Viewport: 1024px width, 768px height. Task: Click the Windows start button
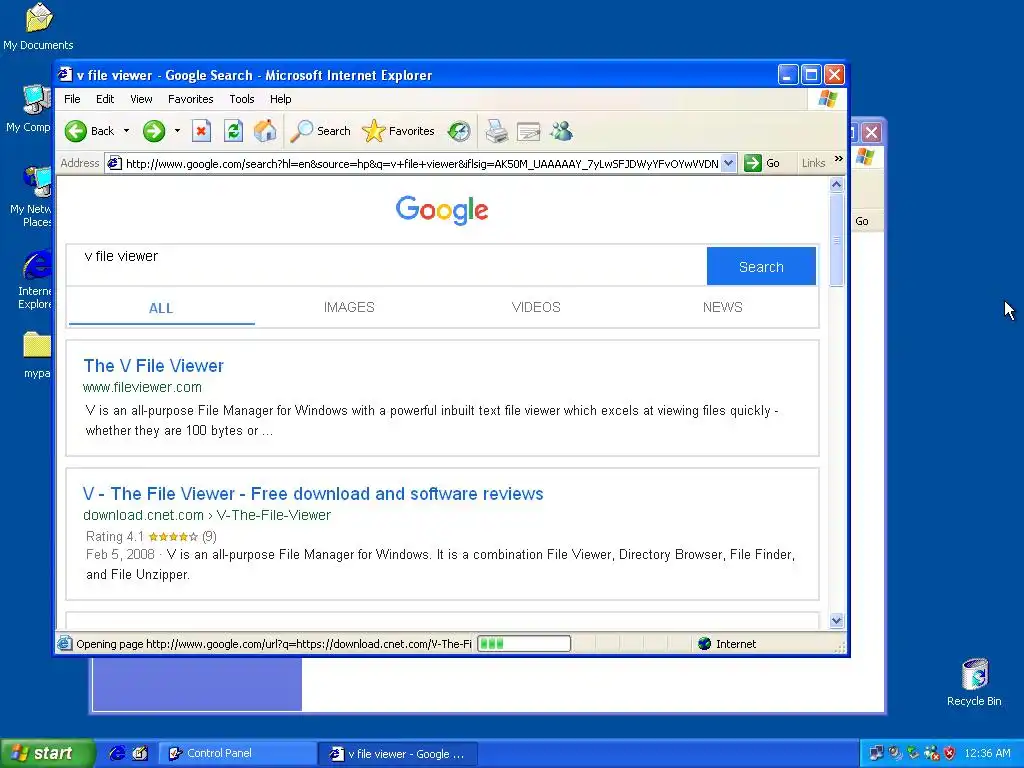coord(47,754)
